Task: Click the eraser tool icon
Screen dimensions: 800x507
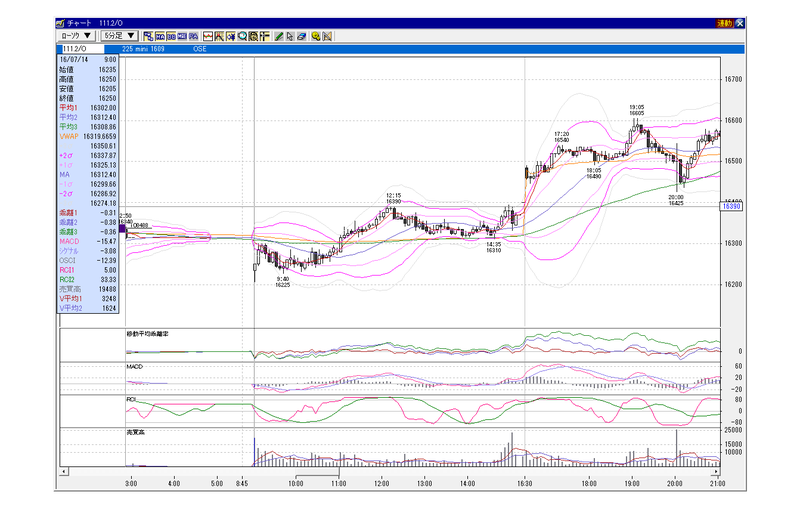Action: point(300,35)
